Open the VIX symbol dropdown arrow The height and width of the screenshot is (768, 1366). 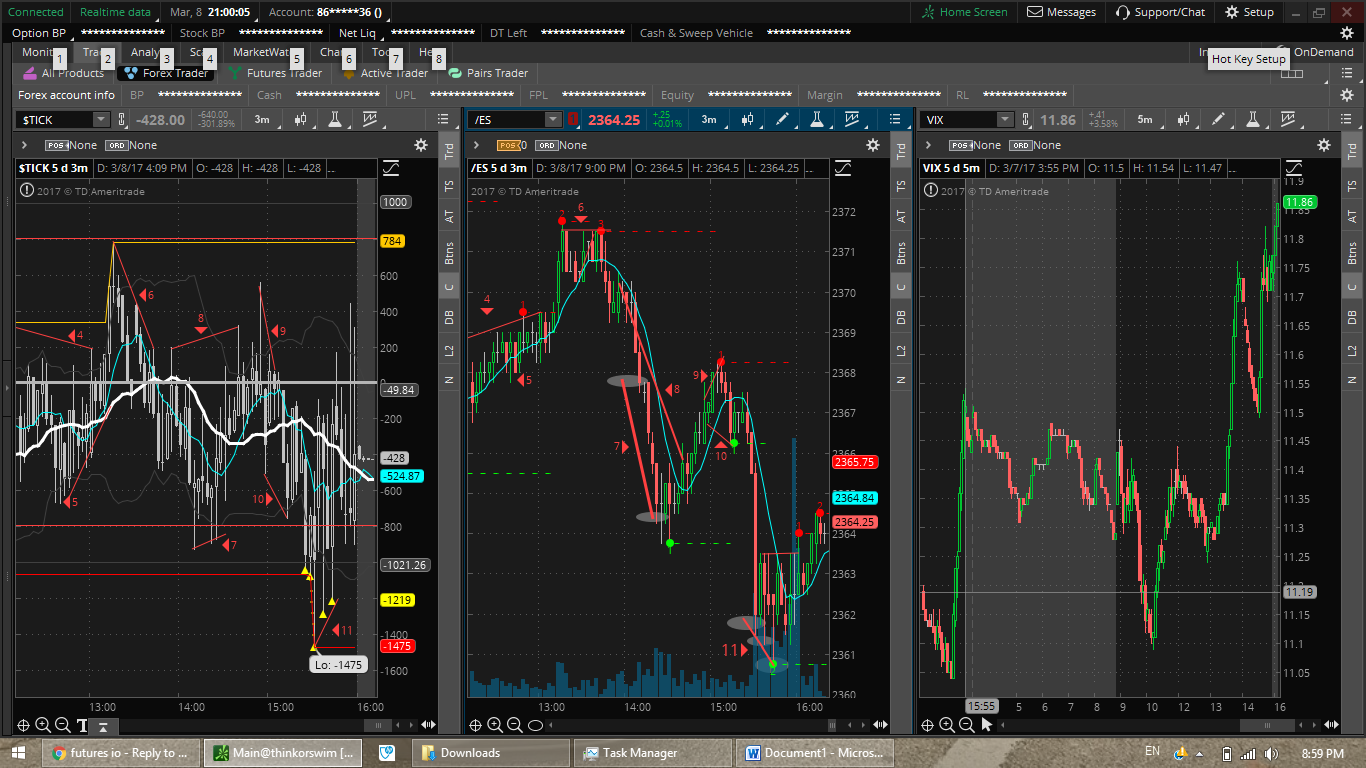click(1004, 120)
